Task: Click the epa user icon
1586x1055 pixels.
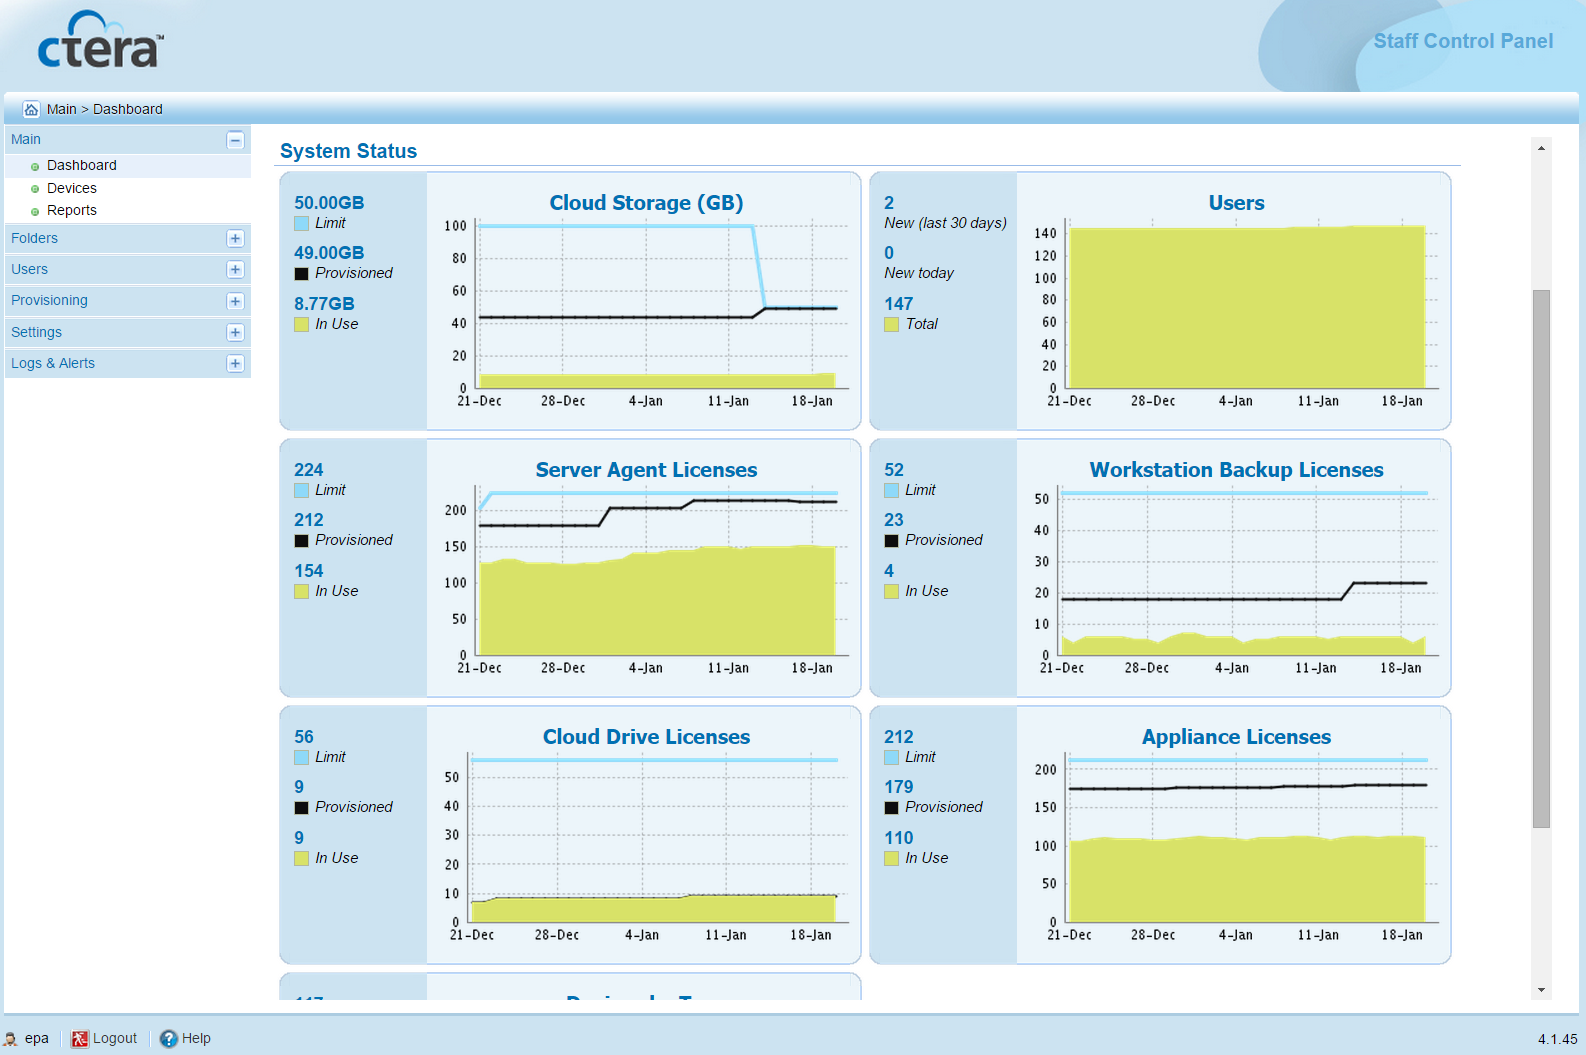Action: (10, 1039)
